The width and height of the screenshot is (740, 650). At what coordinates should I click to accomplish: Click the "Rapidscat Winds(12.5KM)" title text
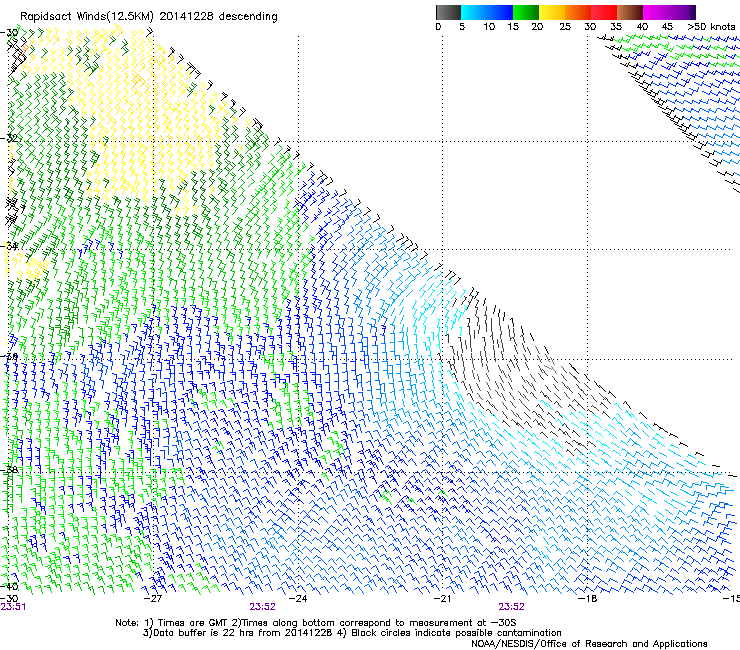coord(87,17)
